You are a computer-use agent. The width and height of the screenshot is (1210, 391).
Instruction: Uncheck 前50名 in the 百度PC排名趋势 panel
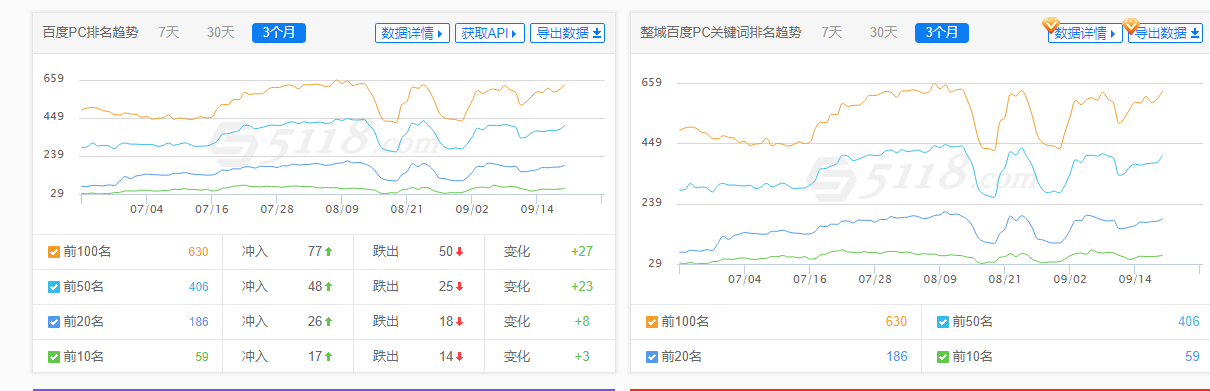tap(54, 287)
